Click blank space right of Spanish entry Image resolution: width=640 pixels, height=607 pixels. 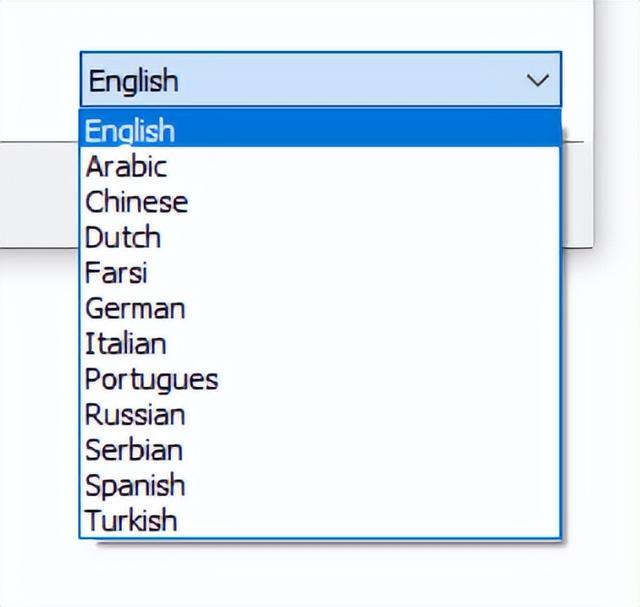pos(372,486)
